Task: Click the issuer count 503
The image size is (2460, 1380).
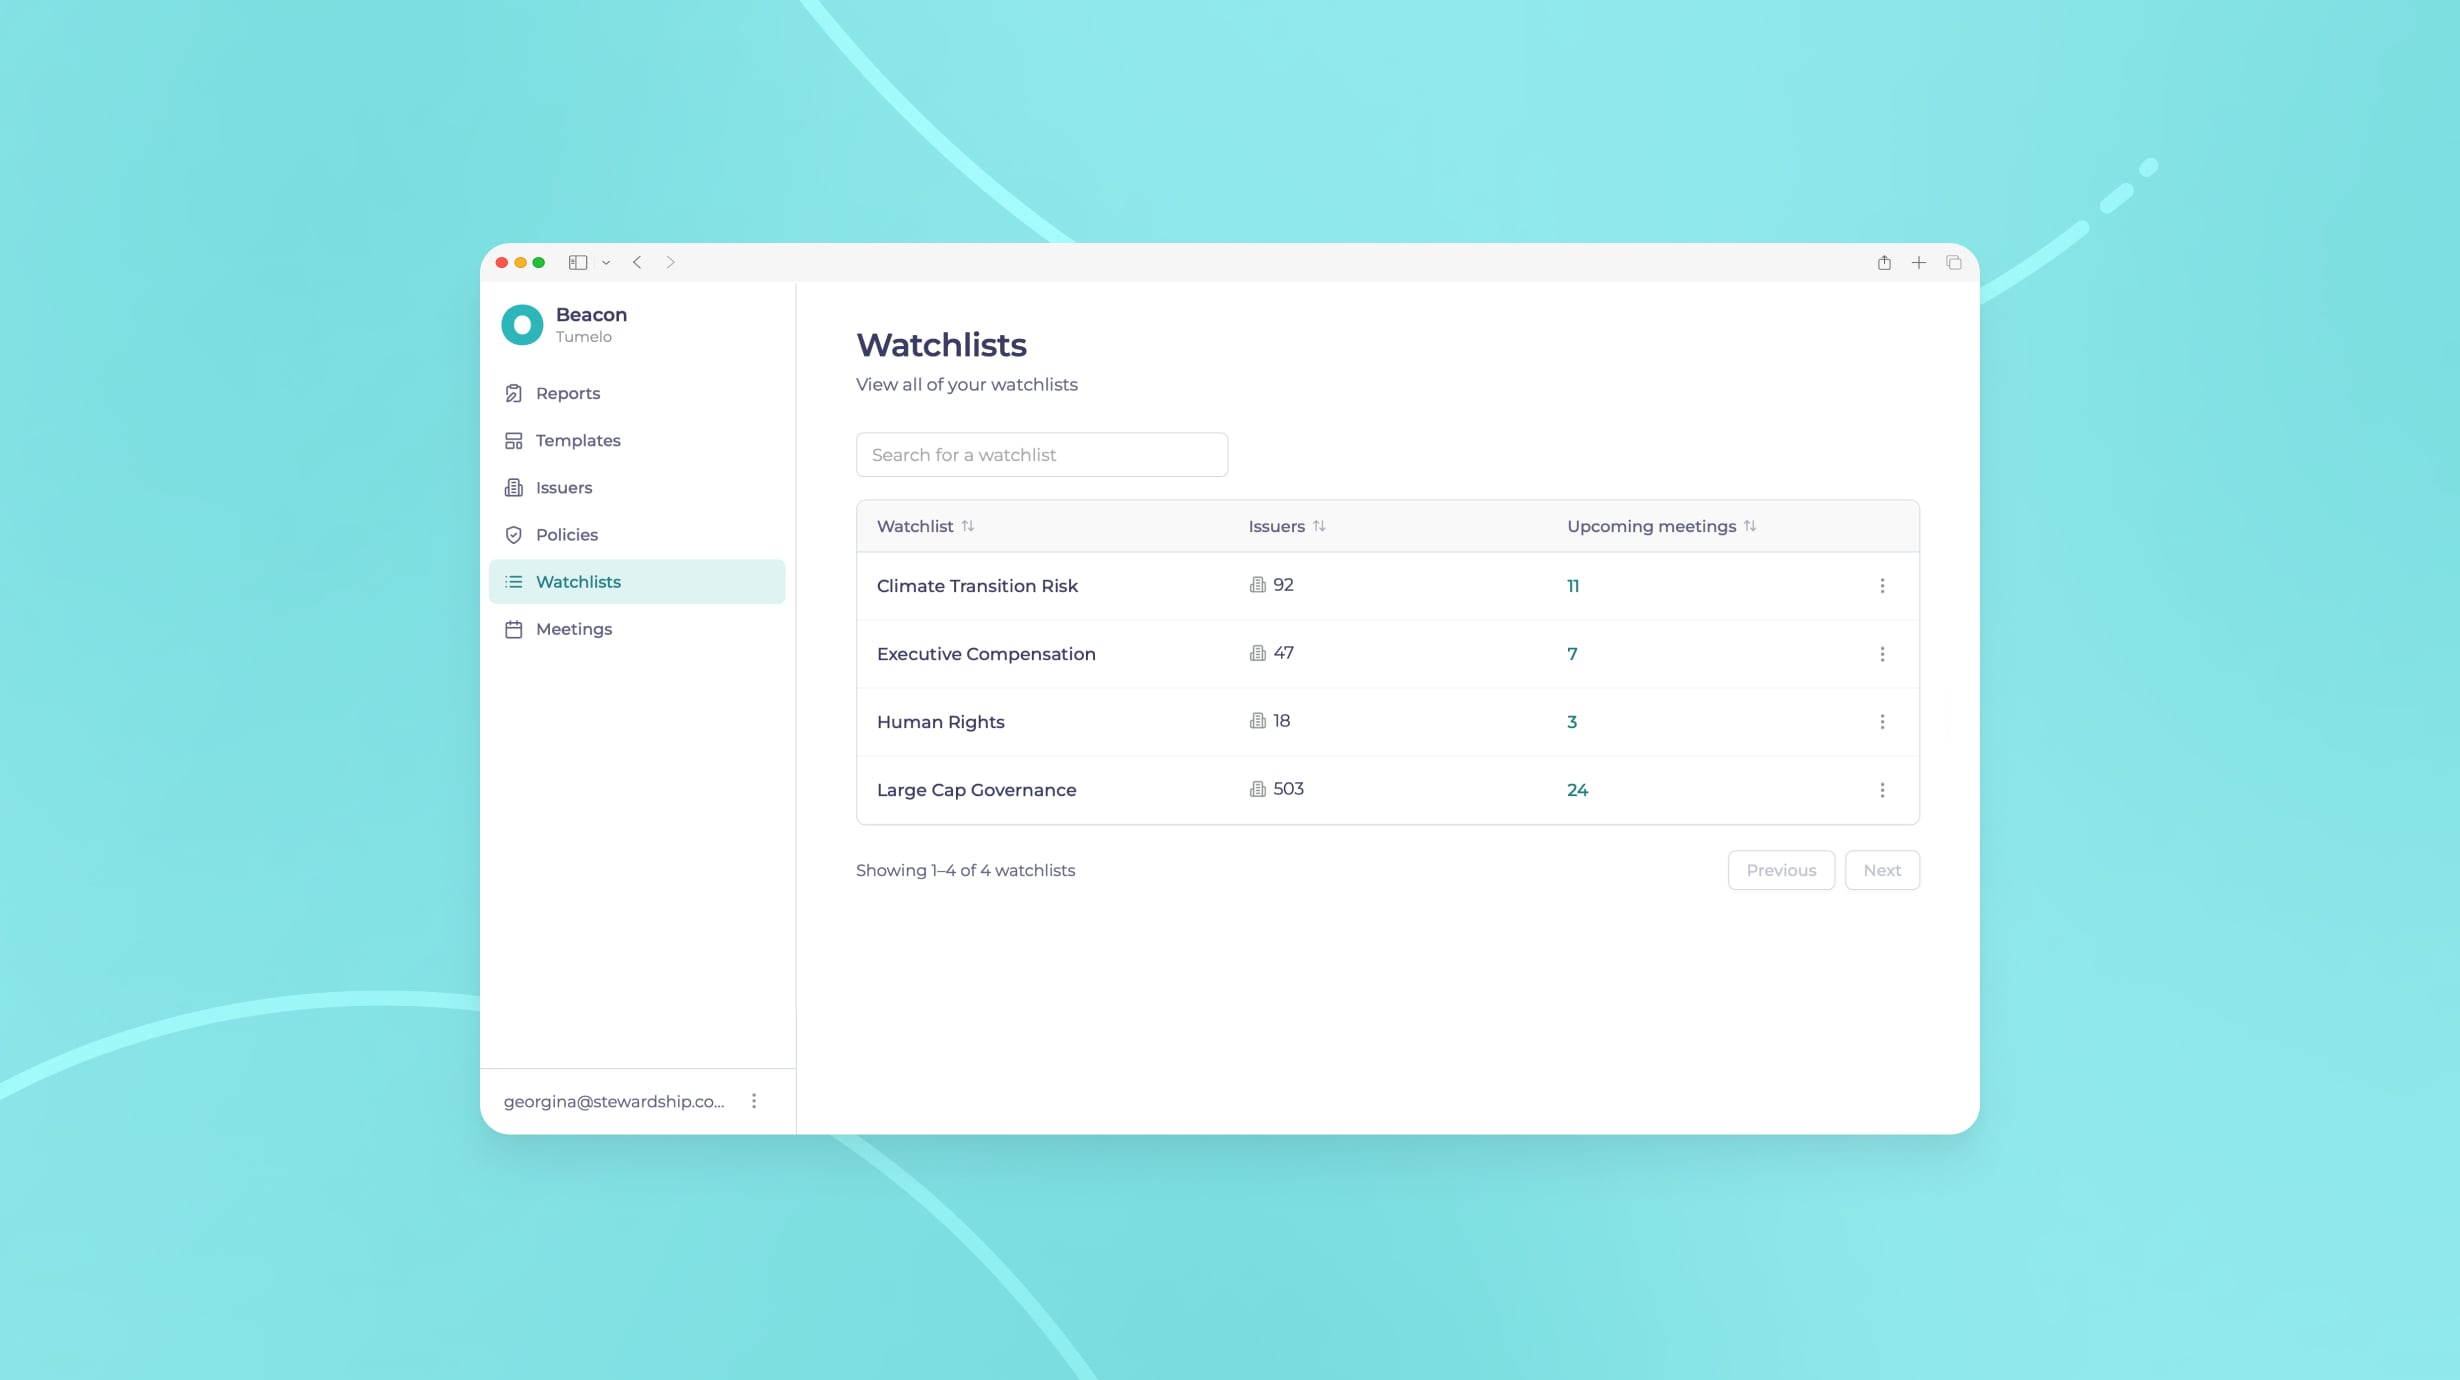Action: tap(1289, 789)
